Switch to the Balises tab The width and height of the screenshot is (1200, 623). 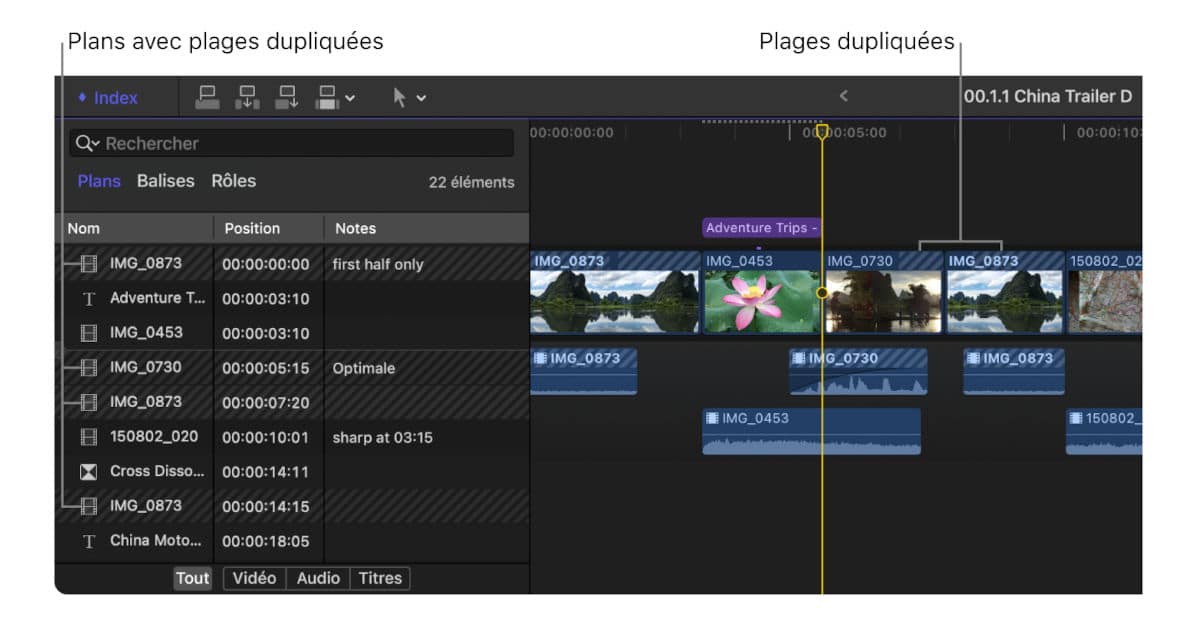point(165,181)
